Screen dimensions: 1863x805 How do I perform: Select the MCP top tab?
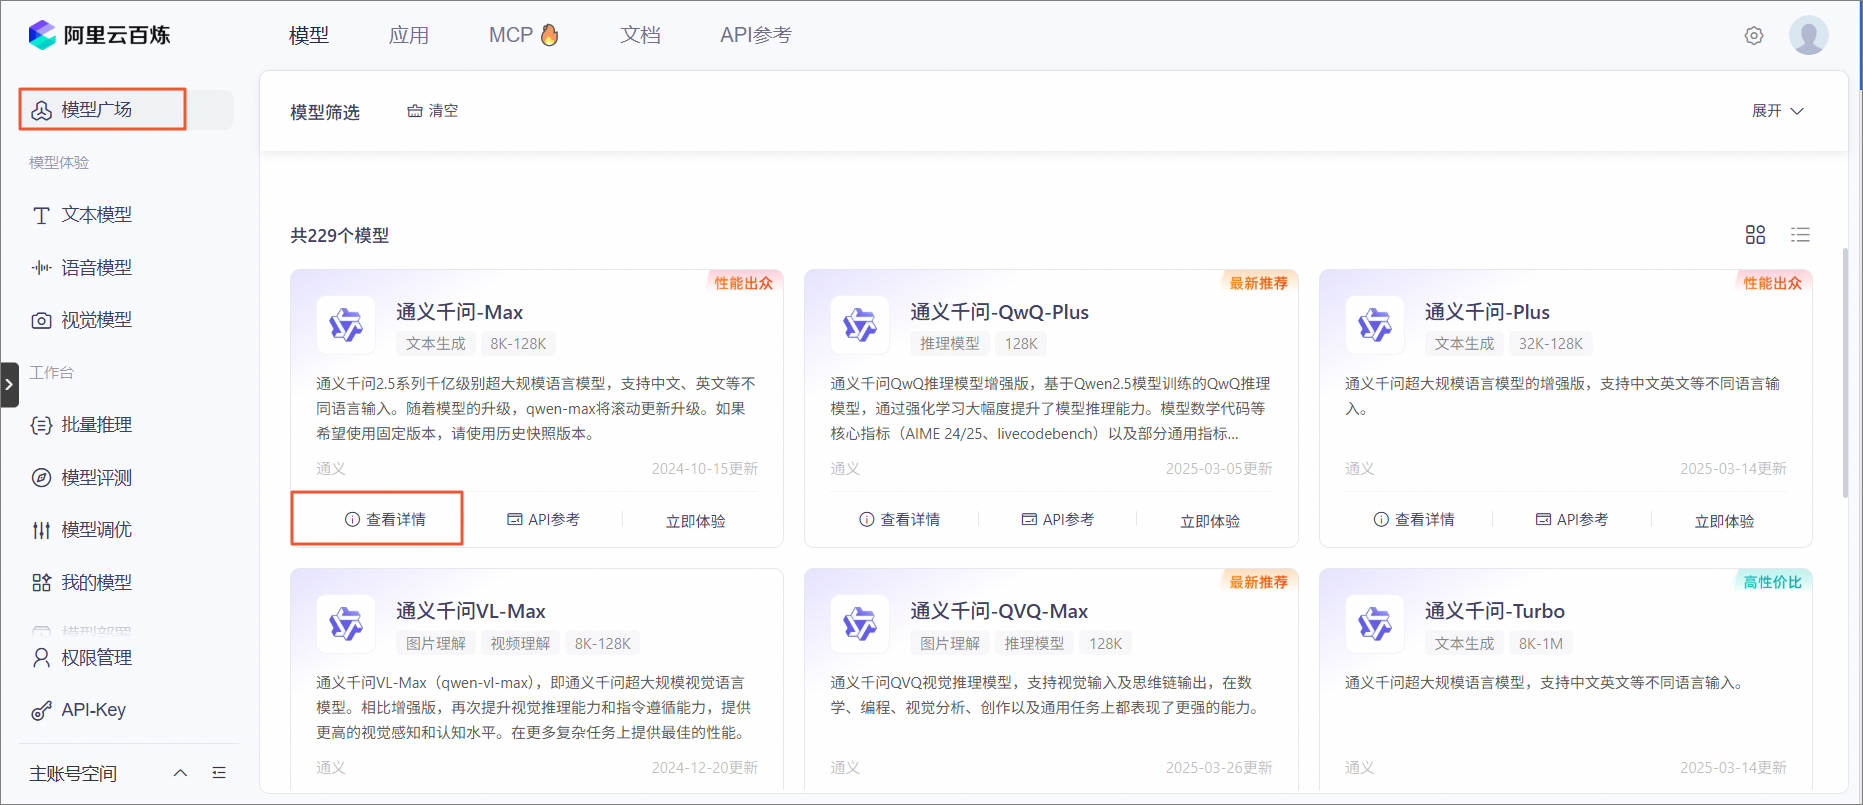(x=524, y=35)
